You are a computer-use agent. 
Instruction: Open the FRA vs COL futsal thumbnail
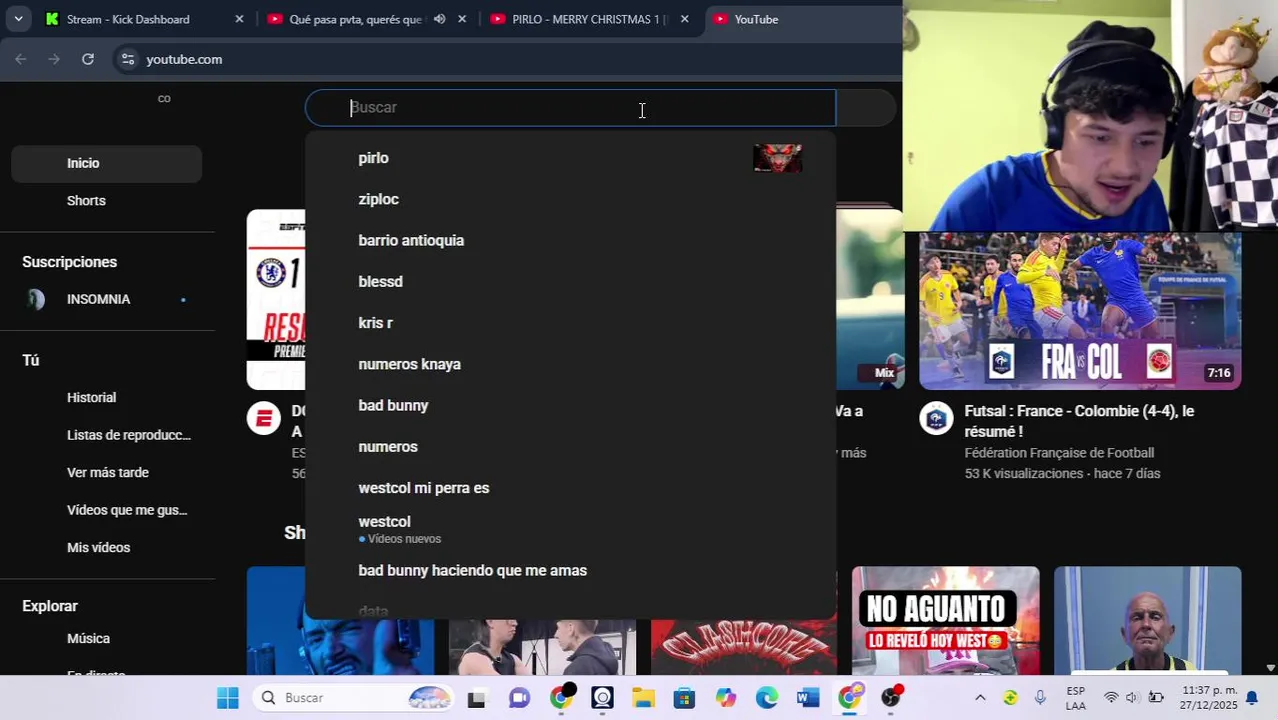(x=1080, y=311)
